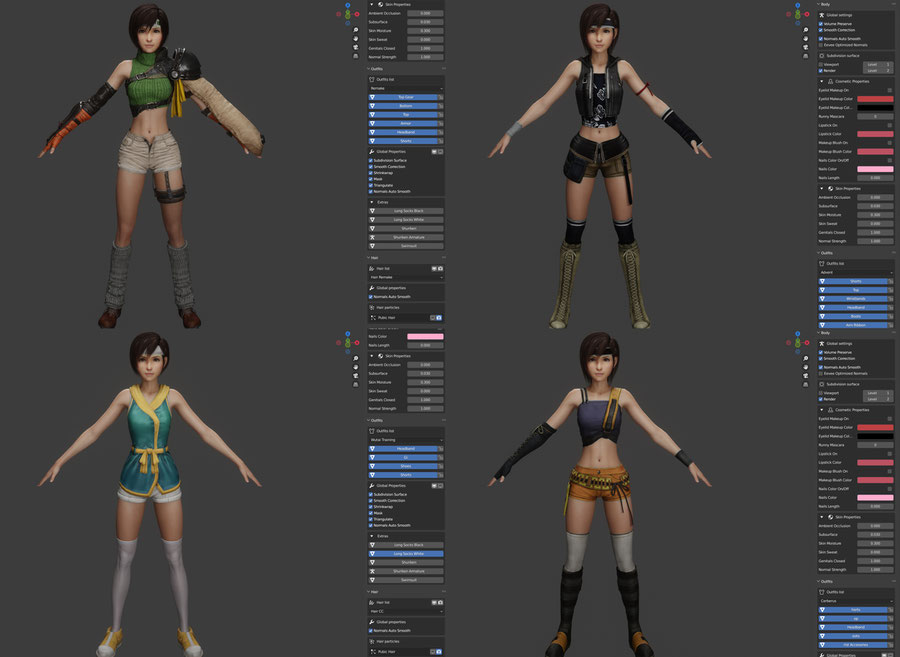Image resolution: width=900 pixels, height=657 pixels.
Task: Click small icon right of Gi outfit
Action: click(441, 457)
